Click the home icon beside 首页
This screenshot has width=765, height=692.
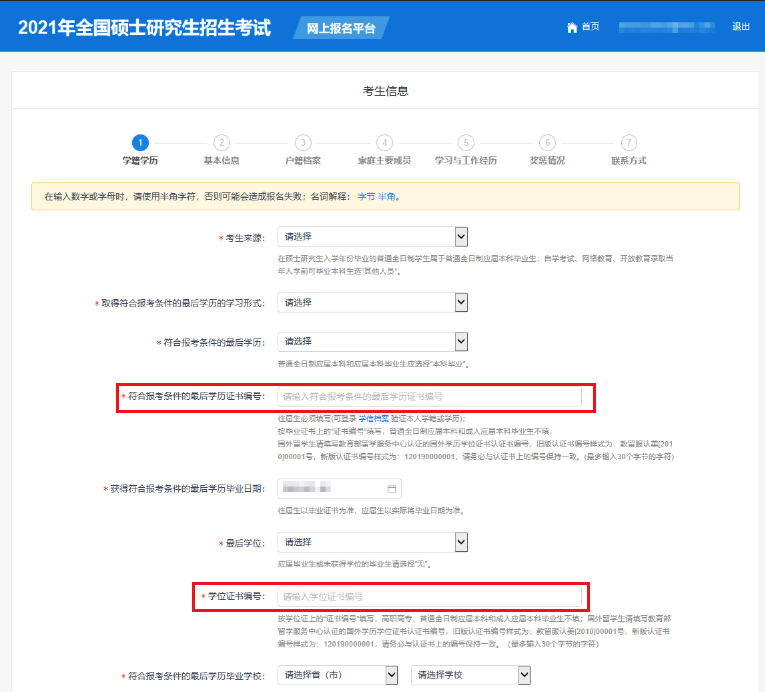coord(572,27)
